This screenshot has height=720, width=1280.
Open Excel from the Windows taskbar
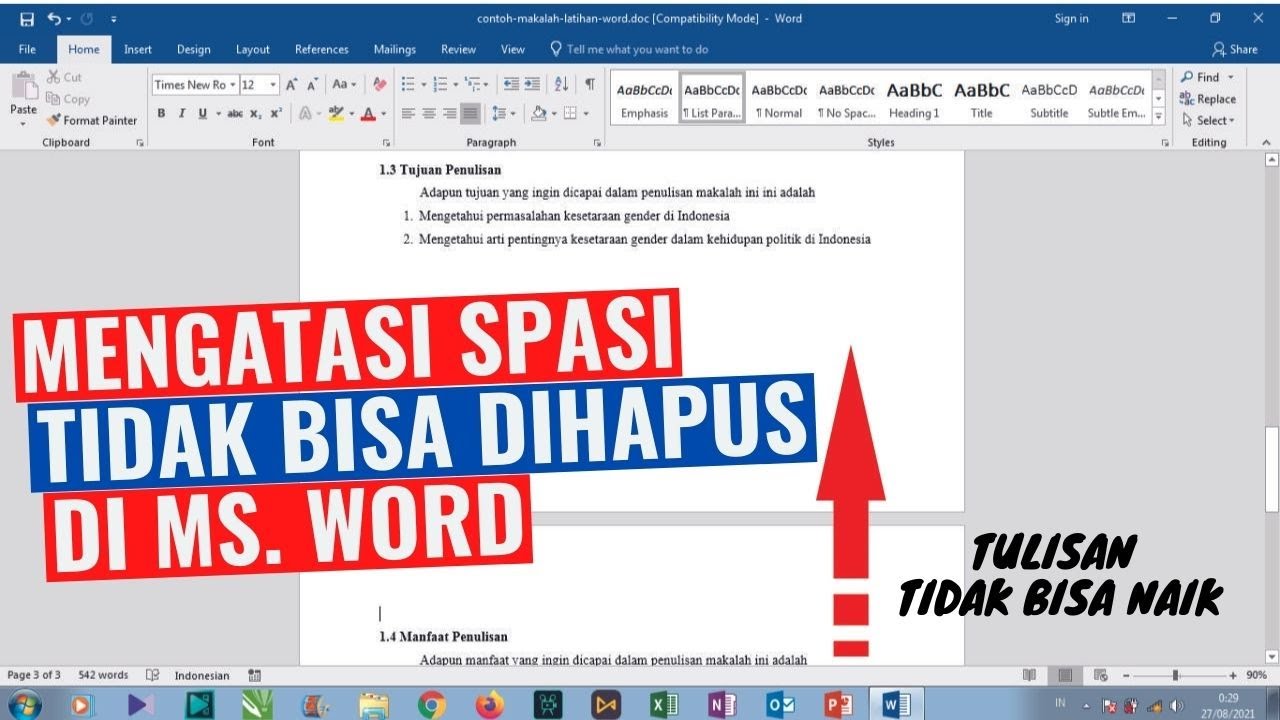[x=664, y=705]
